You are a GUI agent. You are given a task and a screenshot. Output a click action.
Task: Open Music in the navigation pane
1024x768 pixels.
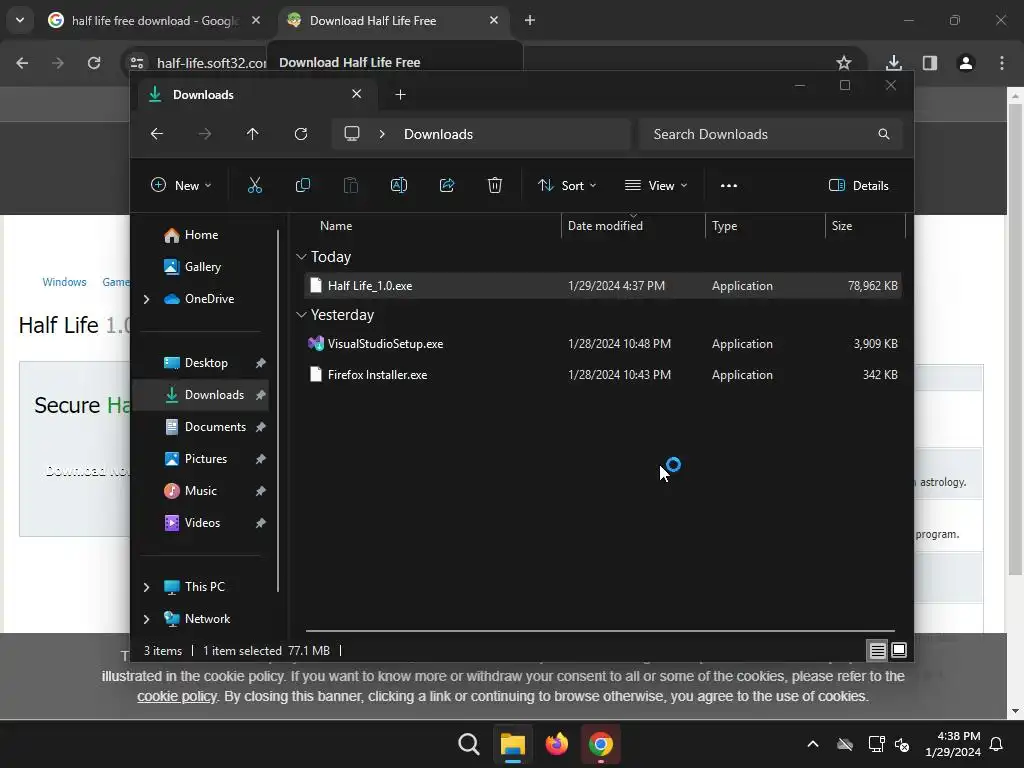(200, 491)
